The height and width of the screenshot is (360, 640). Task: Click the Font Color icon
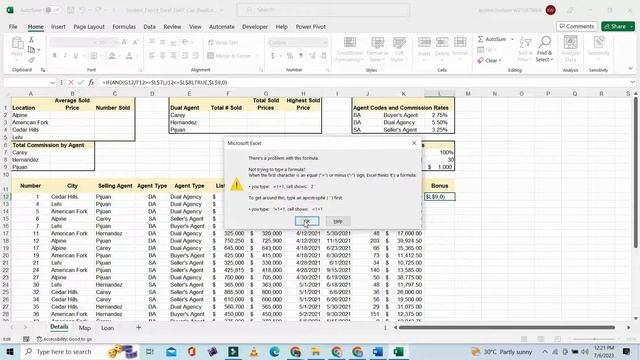tap(129, 56)
